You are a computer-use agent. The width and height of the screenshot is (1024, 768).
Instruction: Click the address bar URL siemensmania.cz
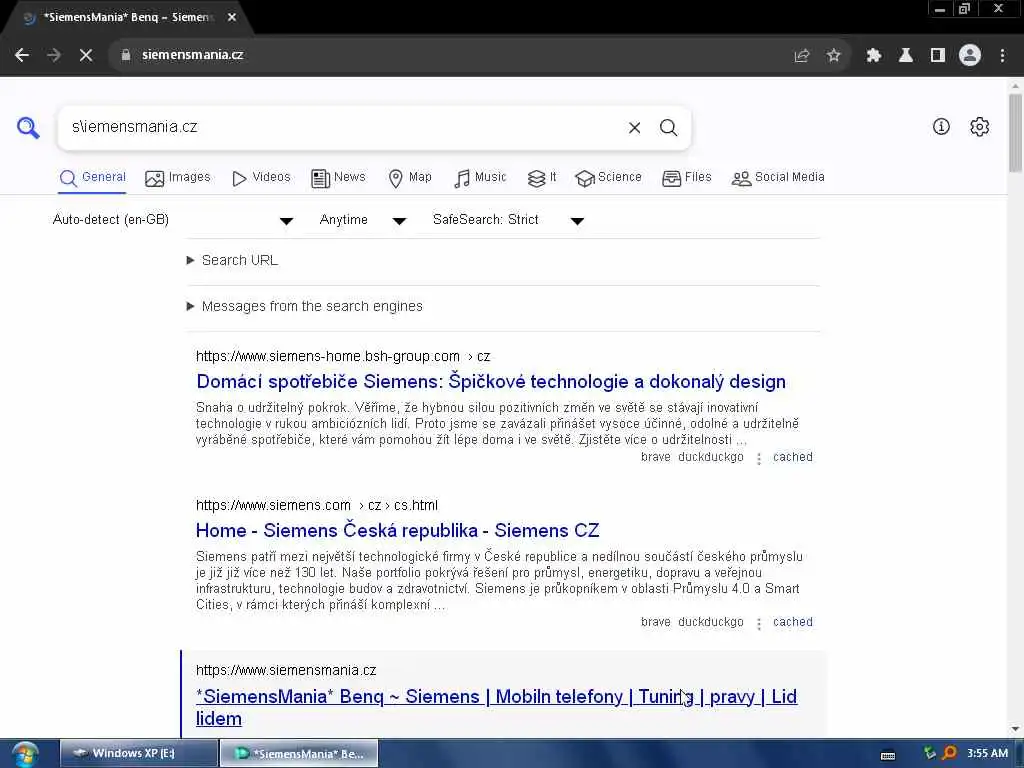tap(193, 55)
